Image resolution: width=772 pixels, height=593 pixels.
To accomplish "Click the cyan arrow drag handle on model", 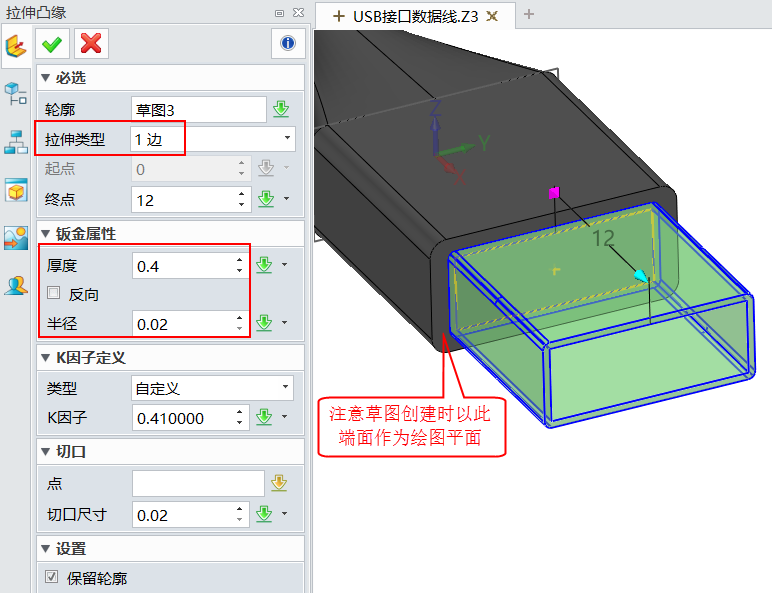I will coord(640,274).
